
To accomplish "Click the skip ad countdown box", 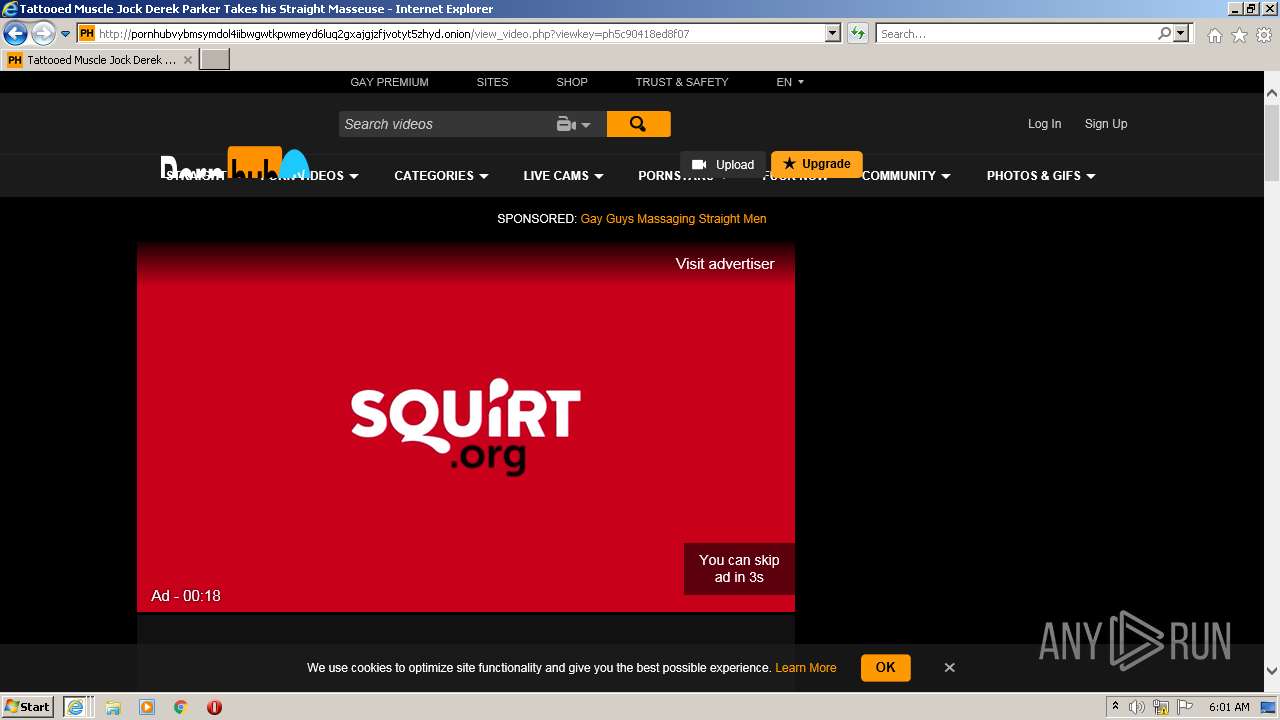I will click(739, 569).
